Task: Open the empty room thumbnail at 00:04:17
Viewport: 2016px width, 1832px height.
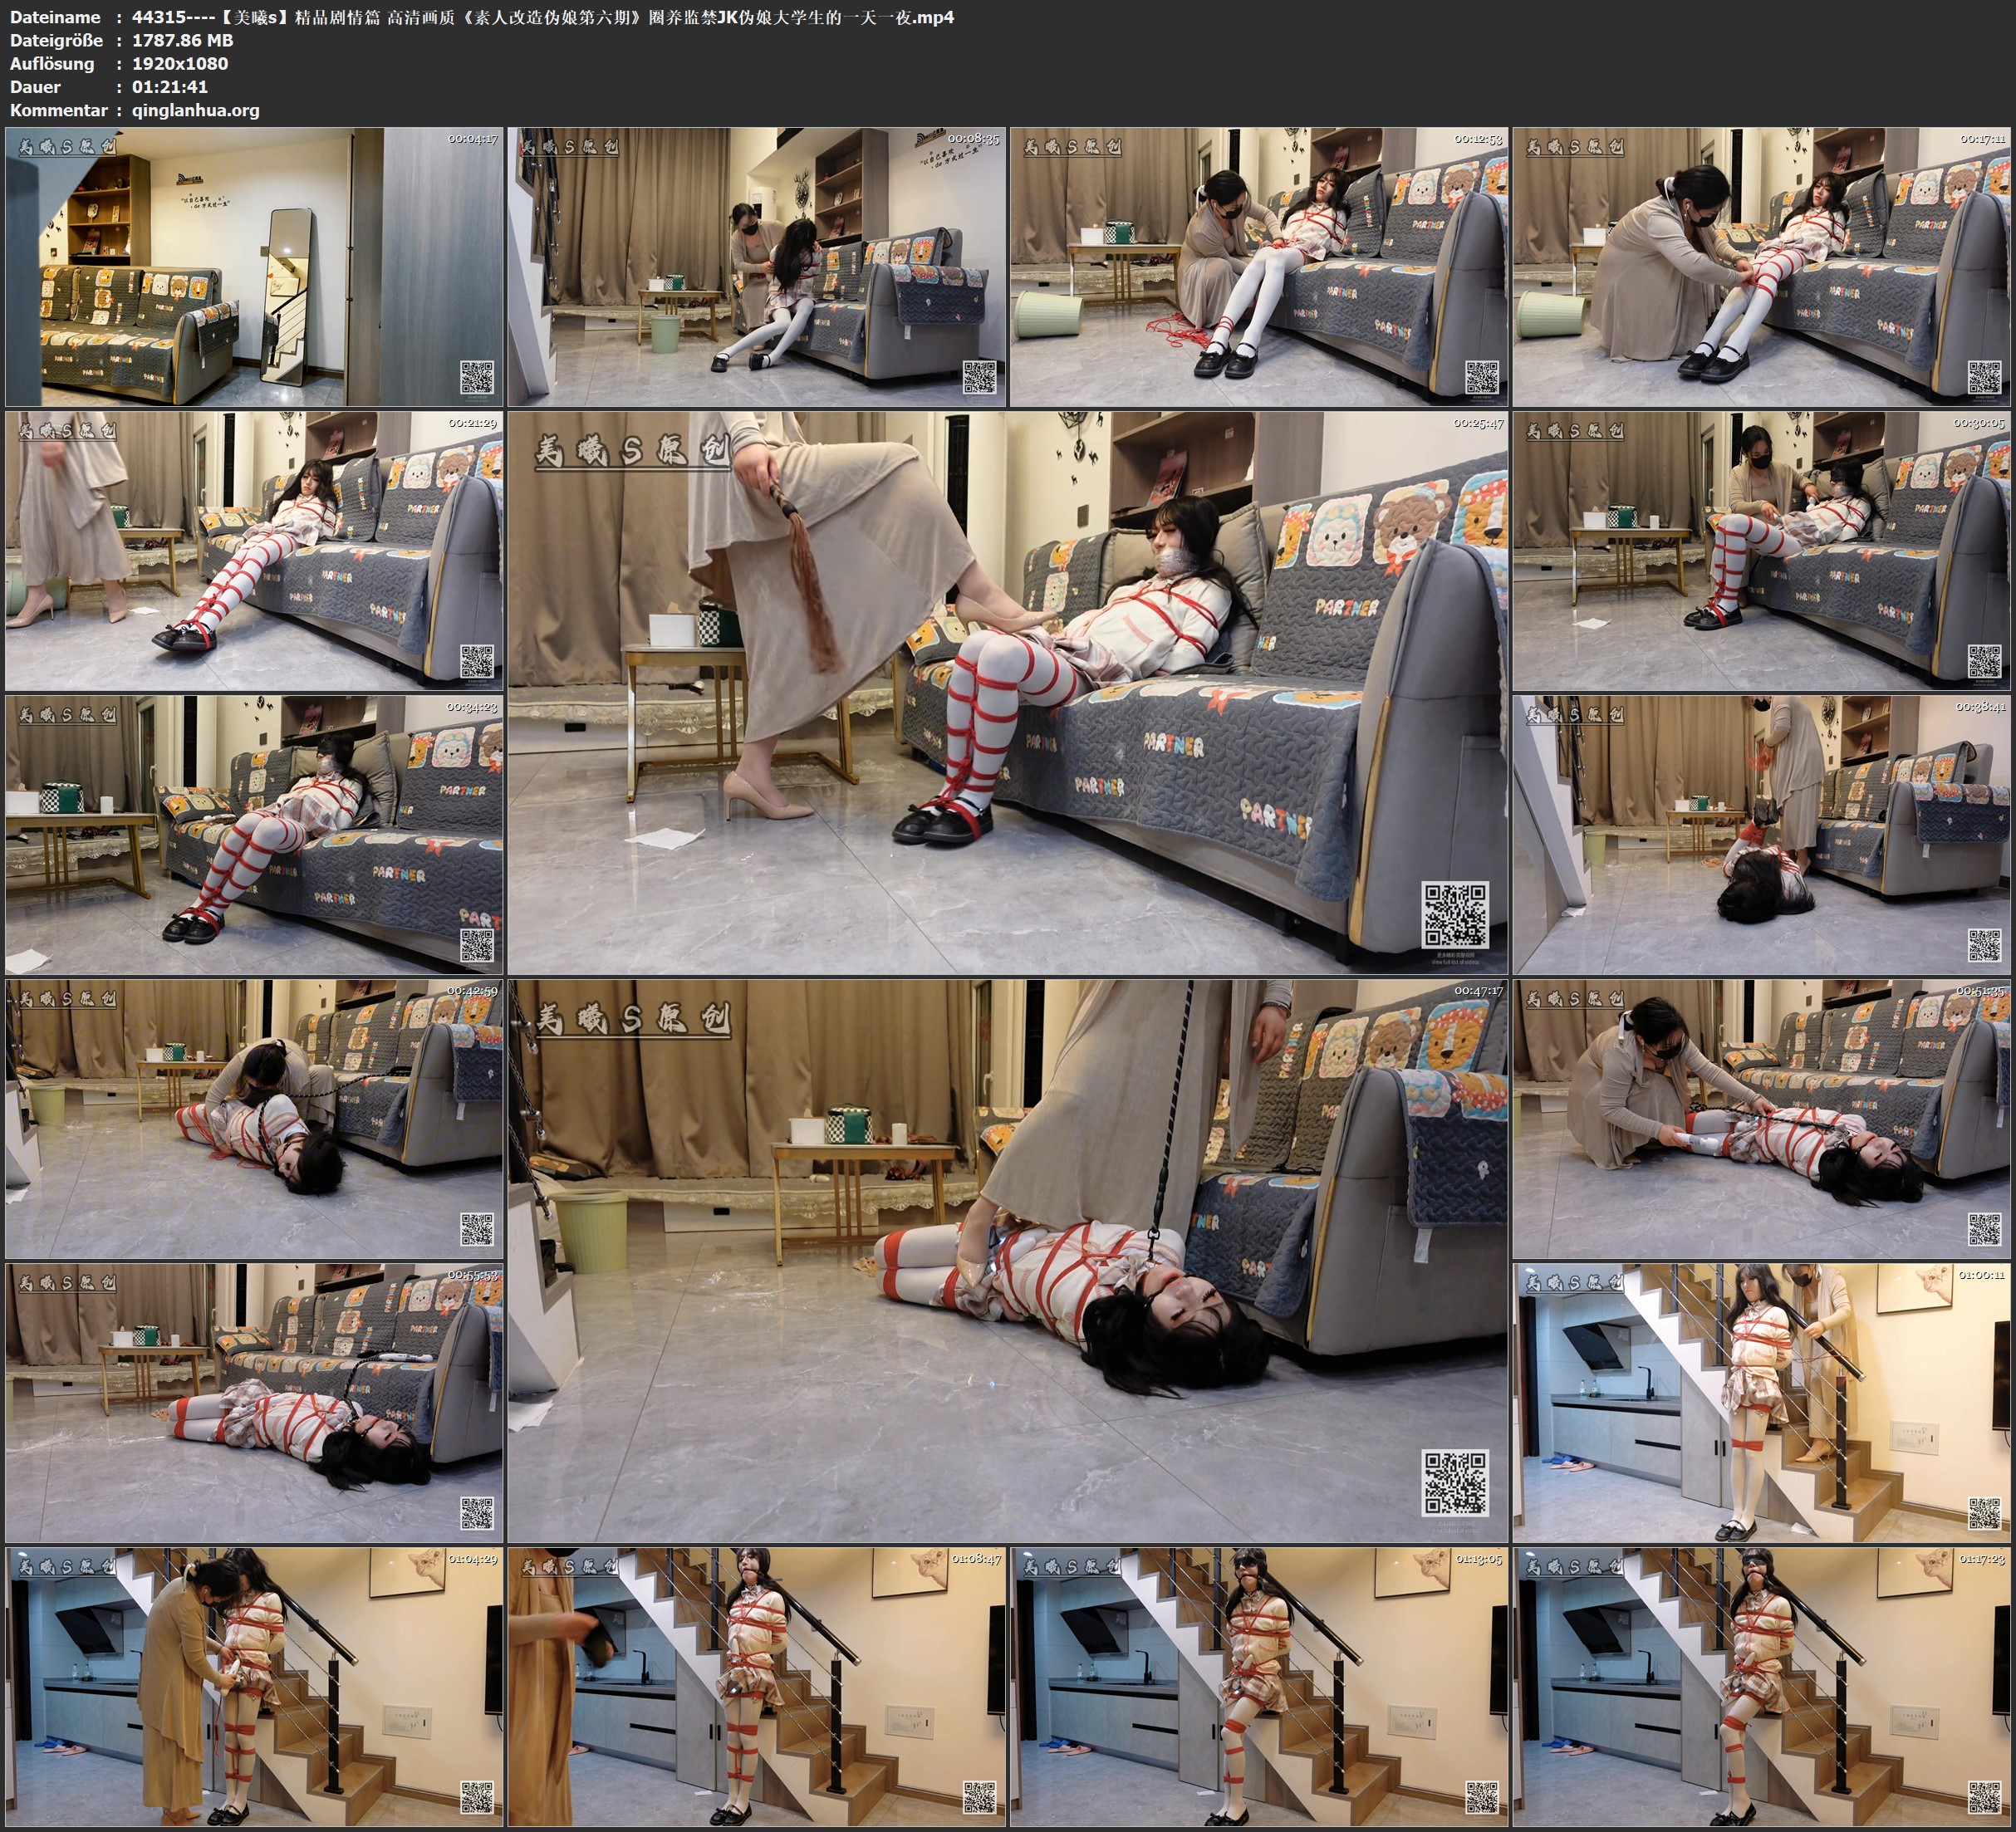Action: click(x=254, y=266)
